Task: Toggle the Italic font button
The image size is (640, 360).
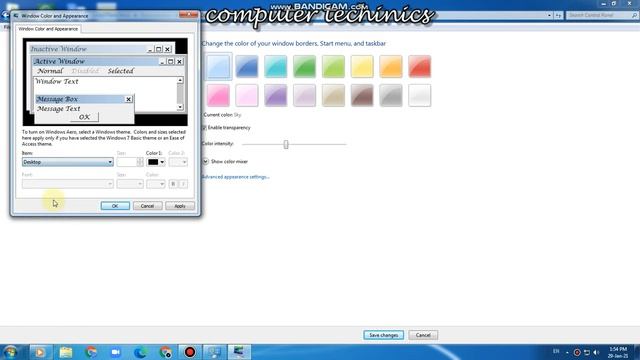Action: [x=183, y=184]
